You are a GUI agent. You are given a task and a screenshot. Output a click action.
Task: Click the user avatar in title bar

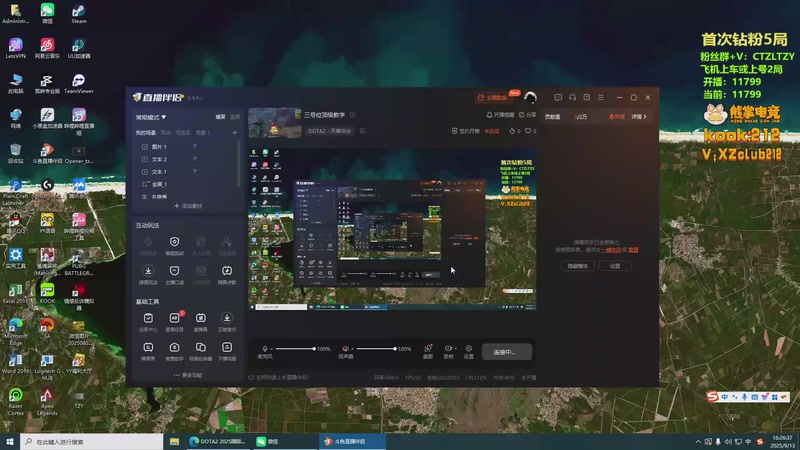(530, 96)
